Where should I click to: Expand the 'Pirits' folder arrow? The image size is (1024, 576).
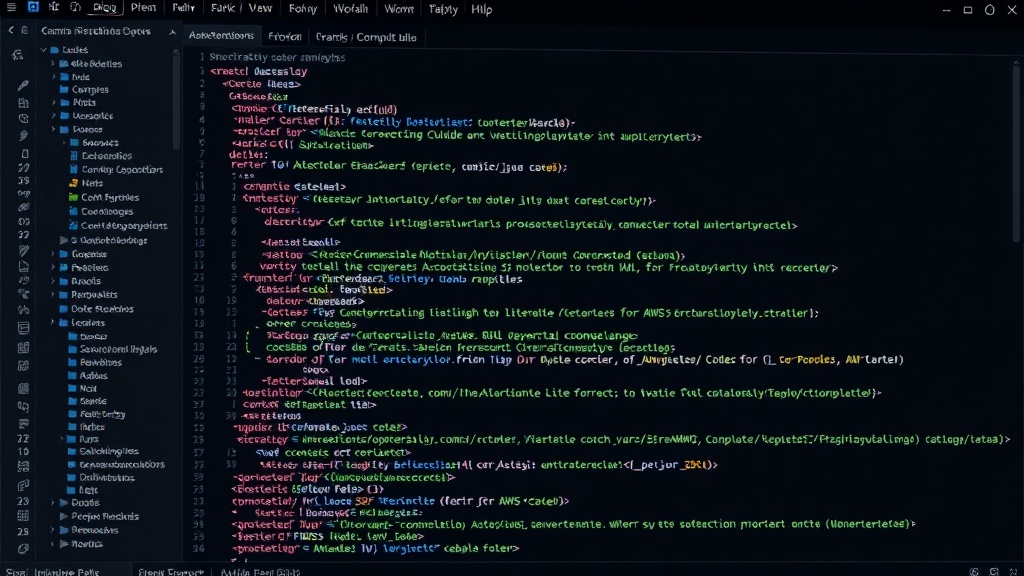[x=54, y=103]
